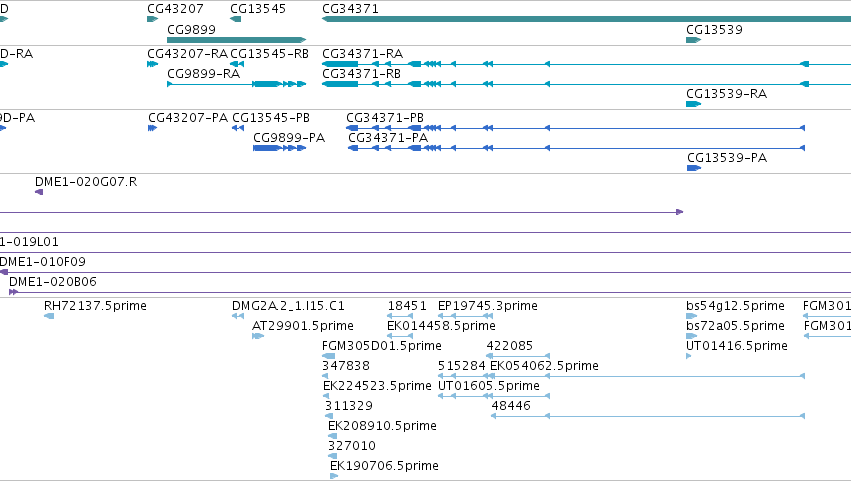Select the 347838 feature label
The image size is (851, 481).
[x=346, y=366]
